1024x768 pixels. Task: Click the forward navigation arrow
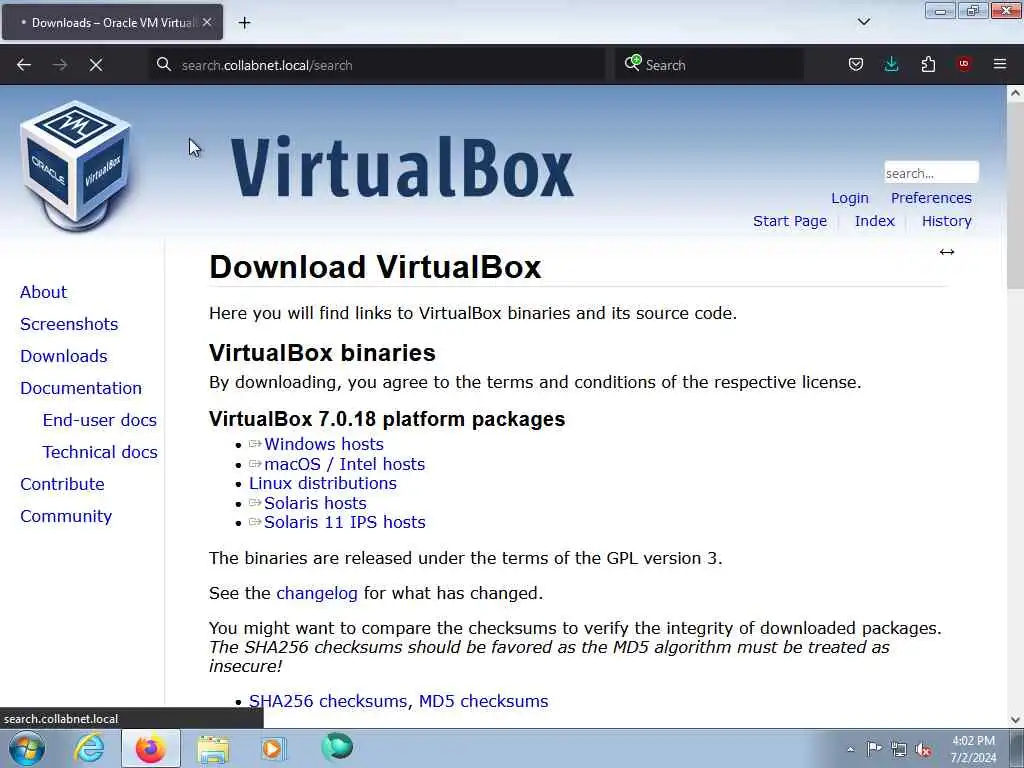point(60,65)
